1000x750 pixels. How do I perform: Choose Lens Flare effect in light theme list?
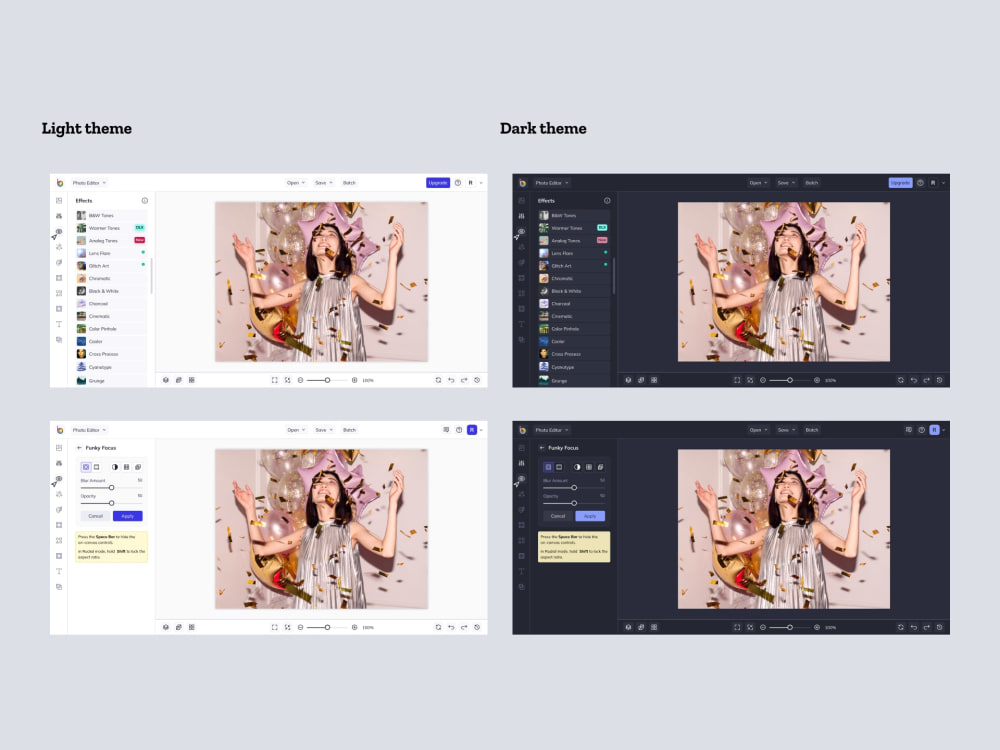click(x=111, y=253)
